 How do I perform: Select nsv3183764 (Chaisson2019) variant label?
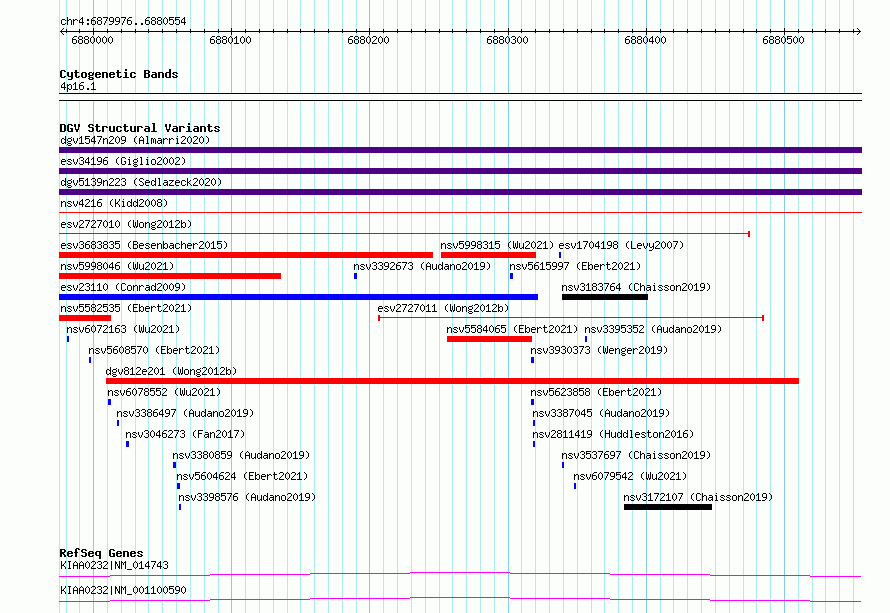pyautogui.click(x=636, y=287)
